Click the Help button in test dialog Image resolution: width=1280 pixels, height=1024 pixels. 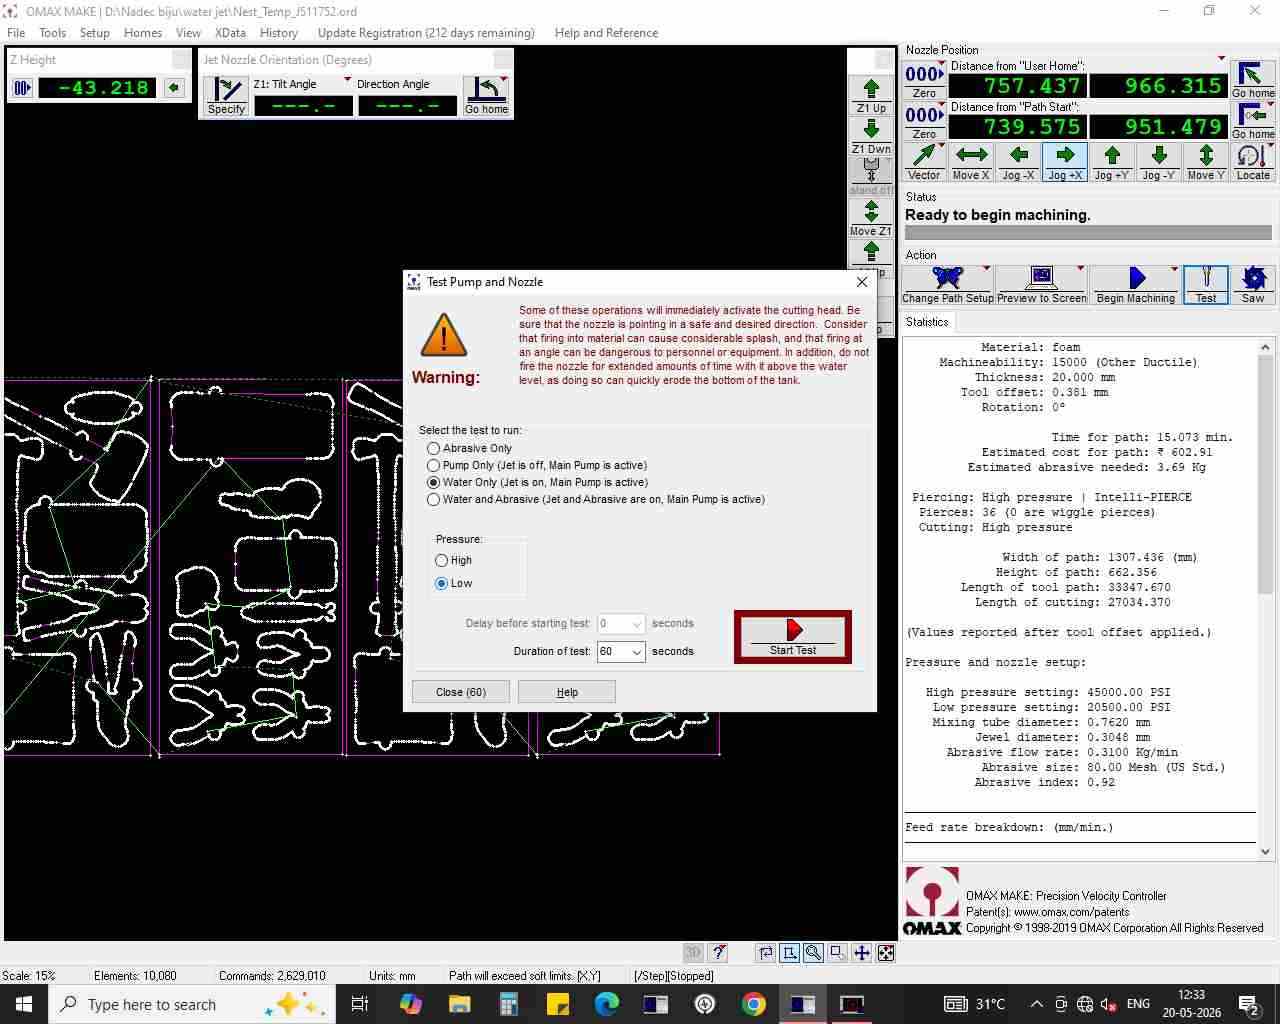point(567,692)
